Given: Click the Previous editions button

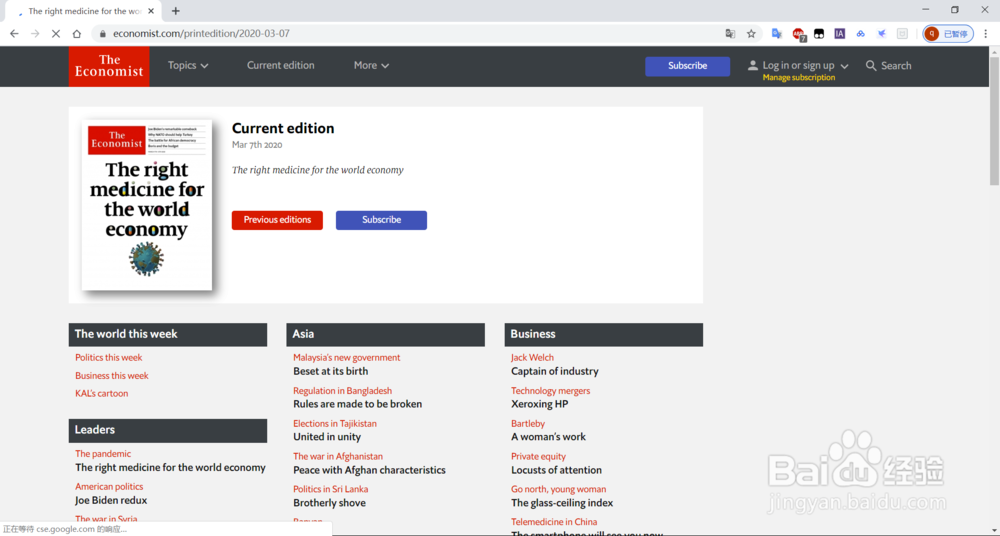Looking at the screenshot, I should [x=277, y=220].
